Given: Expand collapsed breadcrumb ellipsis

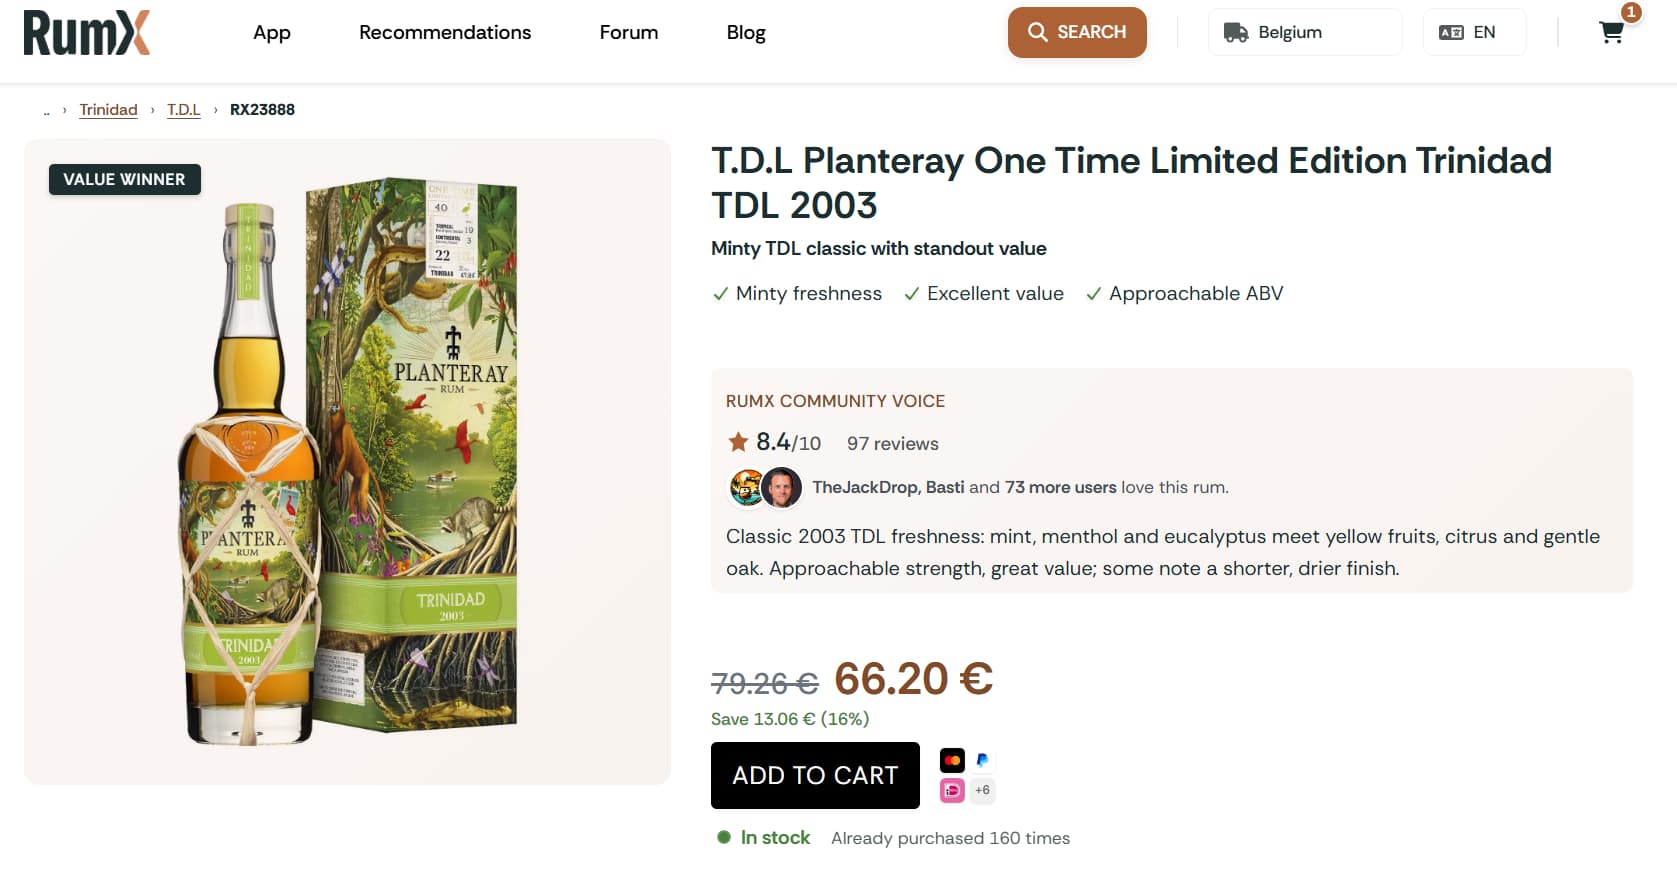Looking at the screenshot, I should [x=46, y=111].
